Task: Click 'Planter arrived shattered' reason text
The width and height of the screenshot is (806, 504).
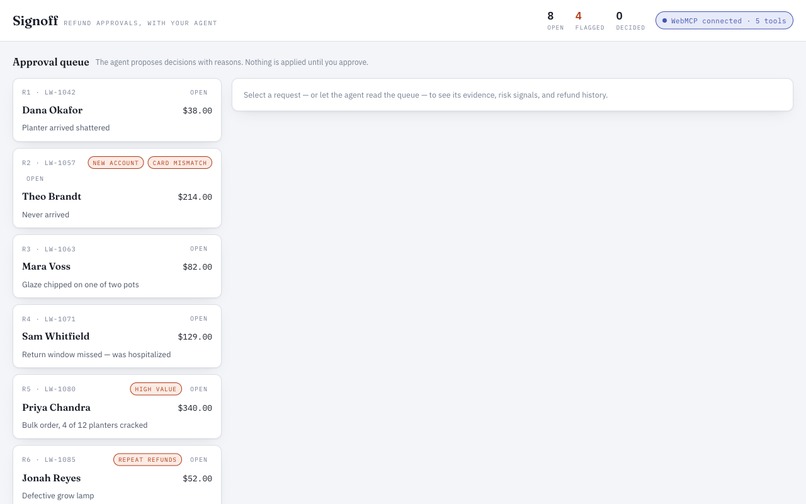Action: 66,128
